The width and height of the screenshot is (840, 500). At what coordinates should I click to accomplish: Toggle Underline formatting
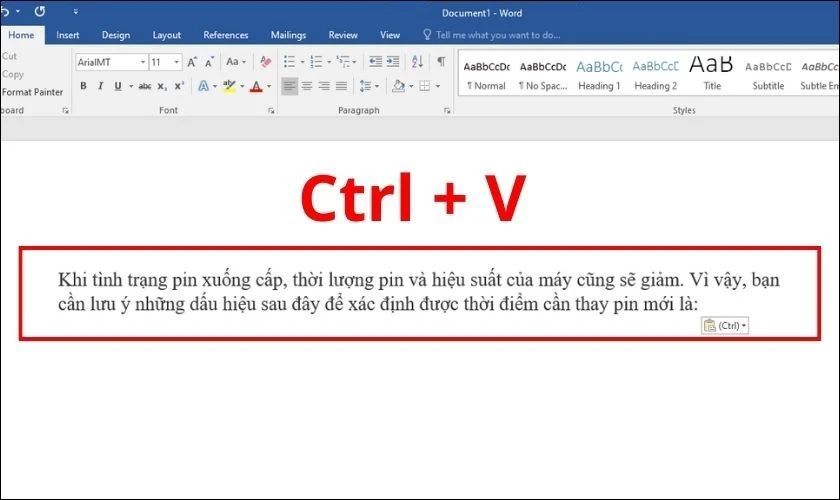118,86
